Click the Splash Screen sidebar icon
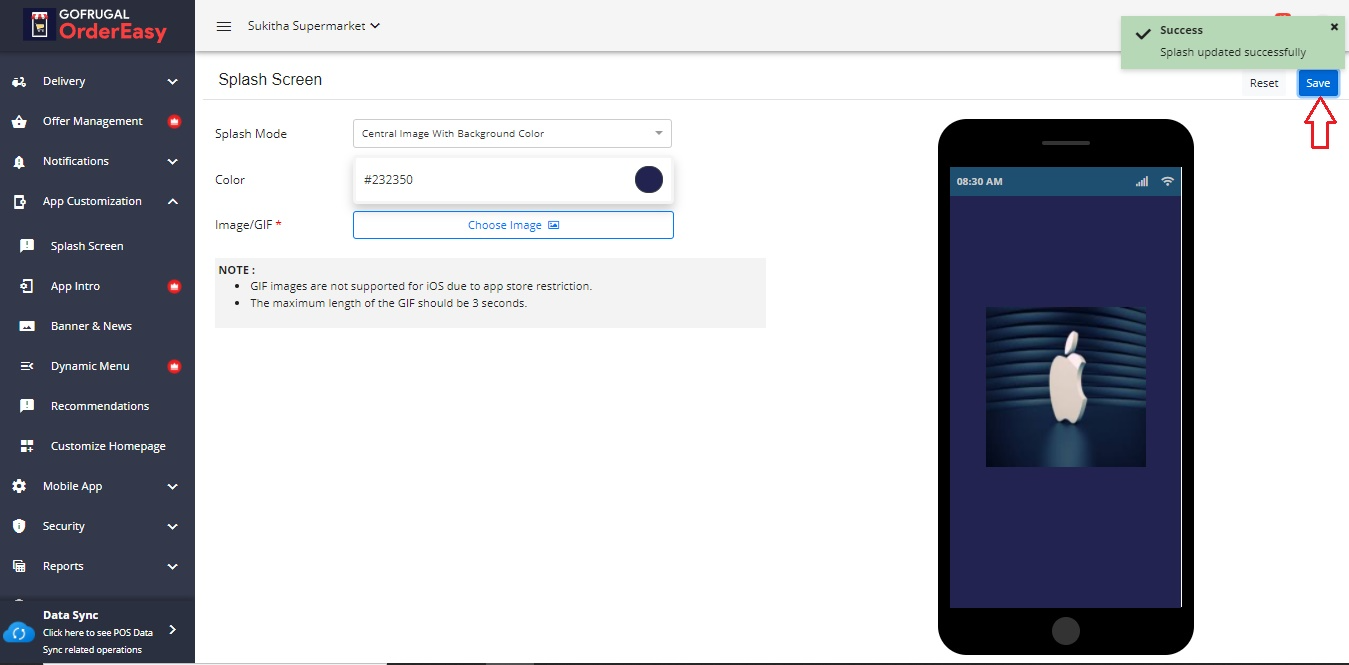The image size is (1349, 665). click(x=28, y=246)
